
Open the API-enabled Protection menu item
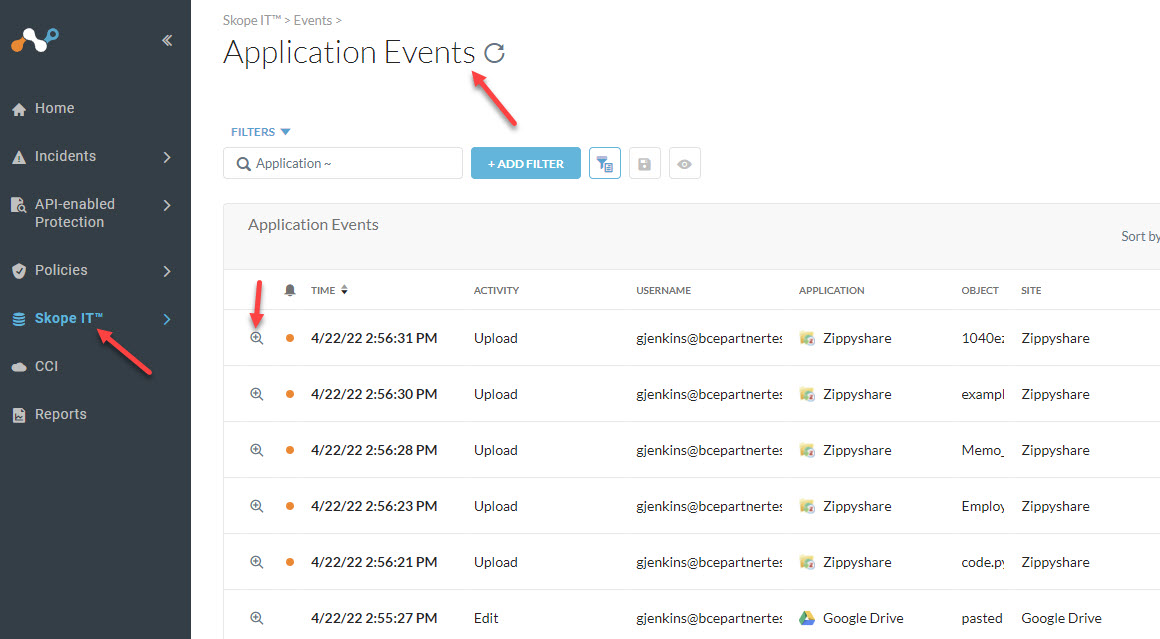point(75,213)
